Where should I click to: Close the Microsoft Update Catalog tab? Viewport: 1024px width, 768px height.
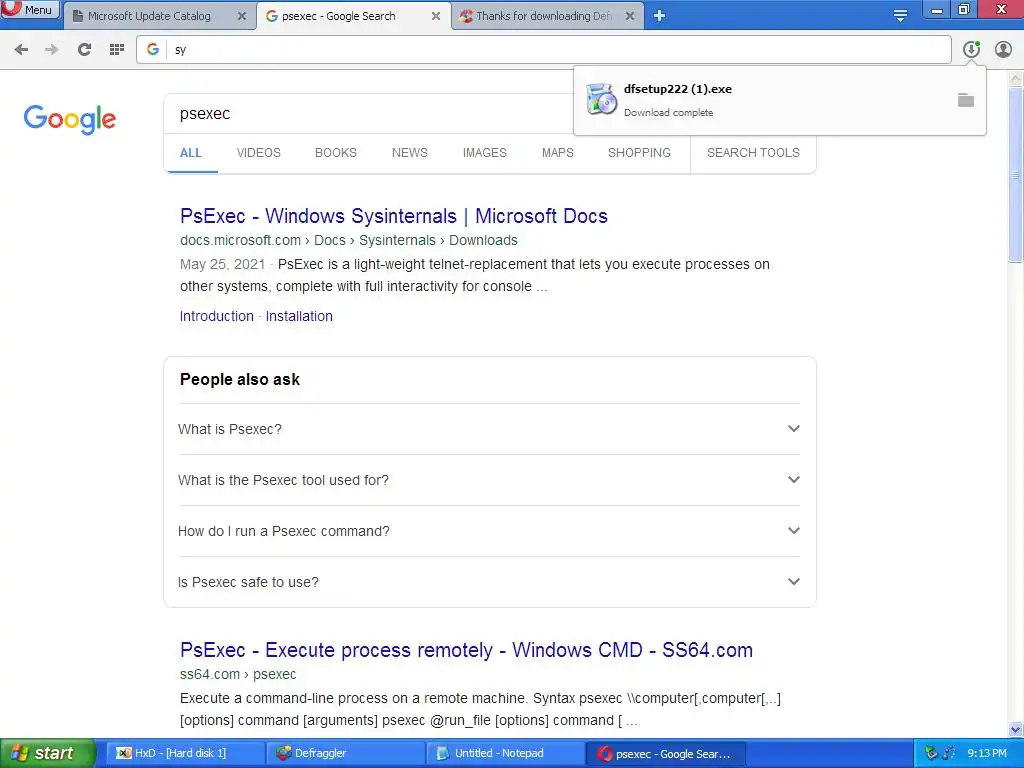point(242,16)
